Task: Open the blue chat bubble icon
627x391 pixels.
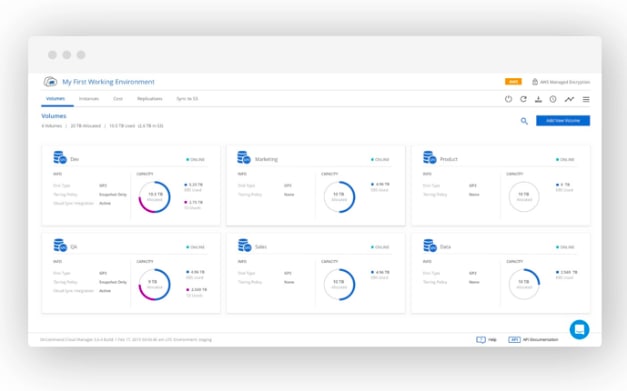Action: (x=579, y=329)
